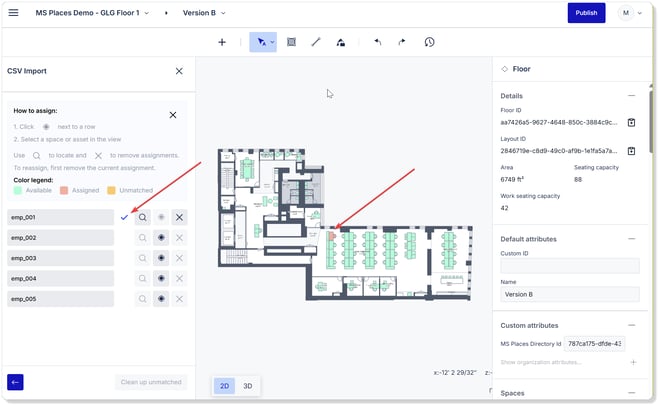This screenshot has width=658, height=405.
Task: Locate emp_001 using its magnifier icon
Action: [143, 217]
